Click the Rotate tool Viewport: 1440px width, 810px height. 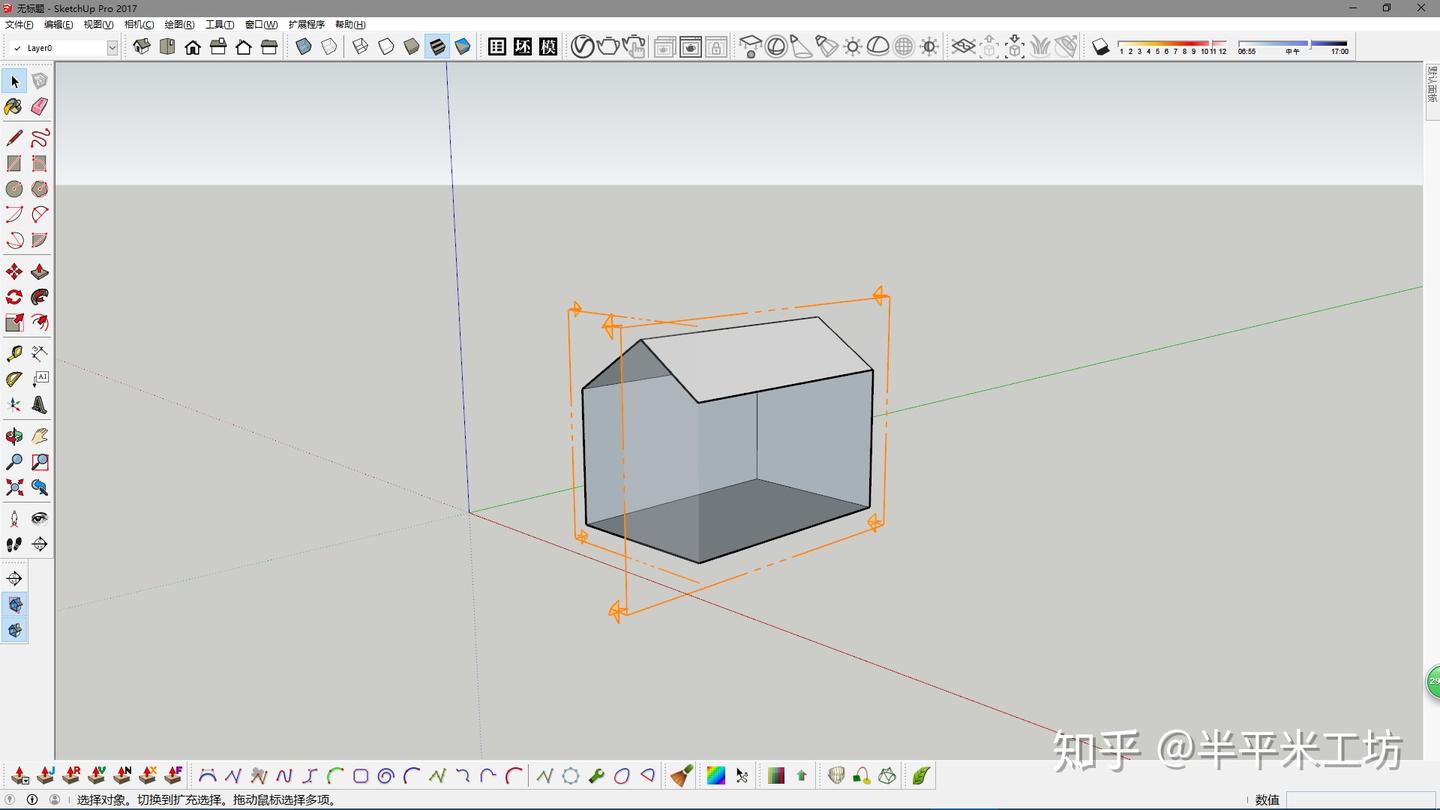(14, 298)
